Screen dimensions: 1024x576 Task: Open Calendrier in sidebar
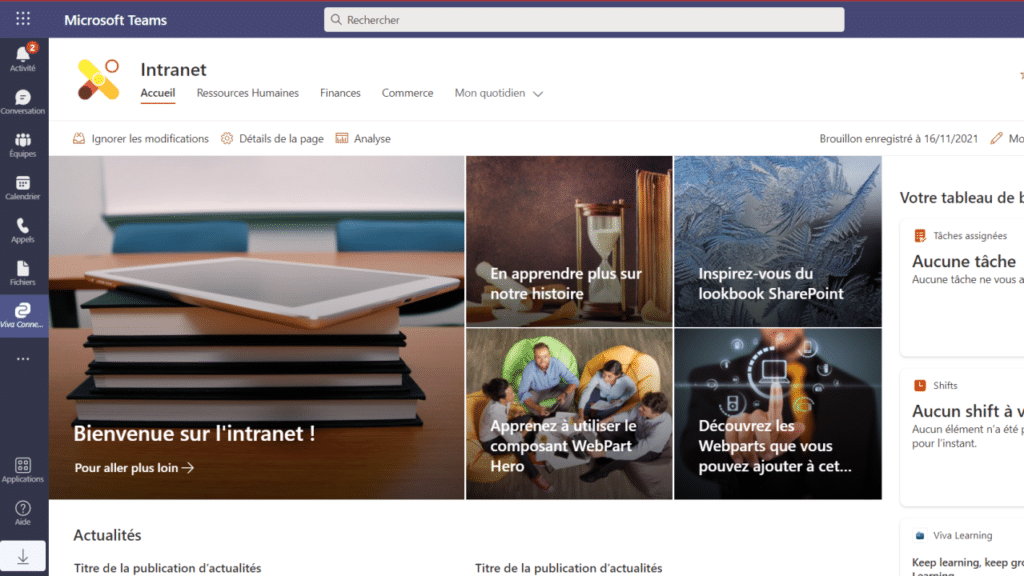tap(23, 187)
